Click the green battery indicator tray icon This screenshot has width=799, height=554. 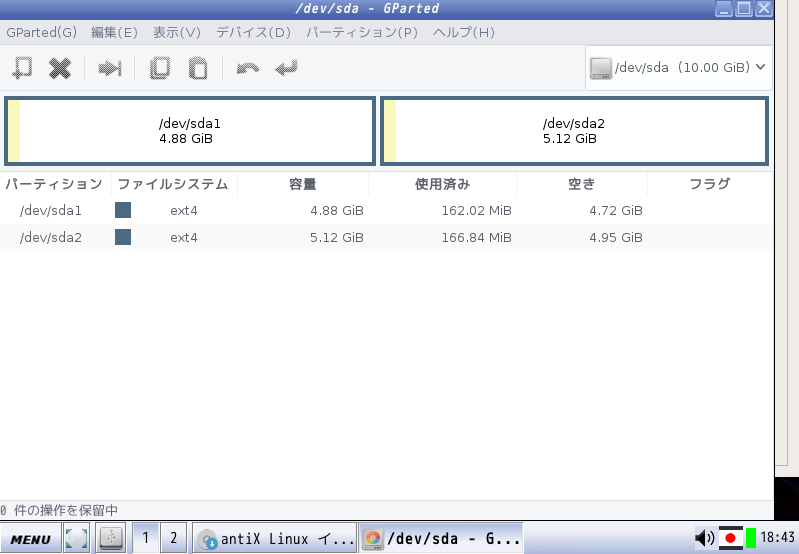(751, 538)
